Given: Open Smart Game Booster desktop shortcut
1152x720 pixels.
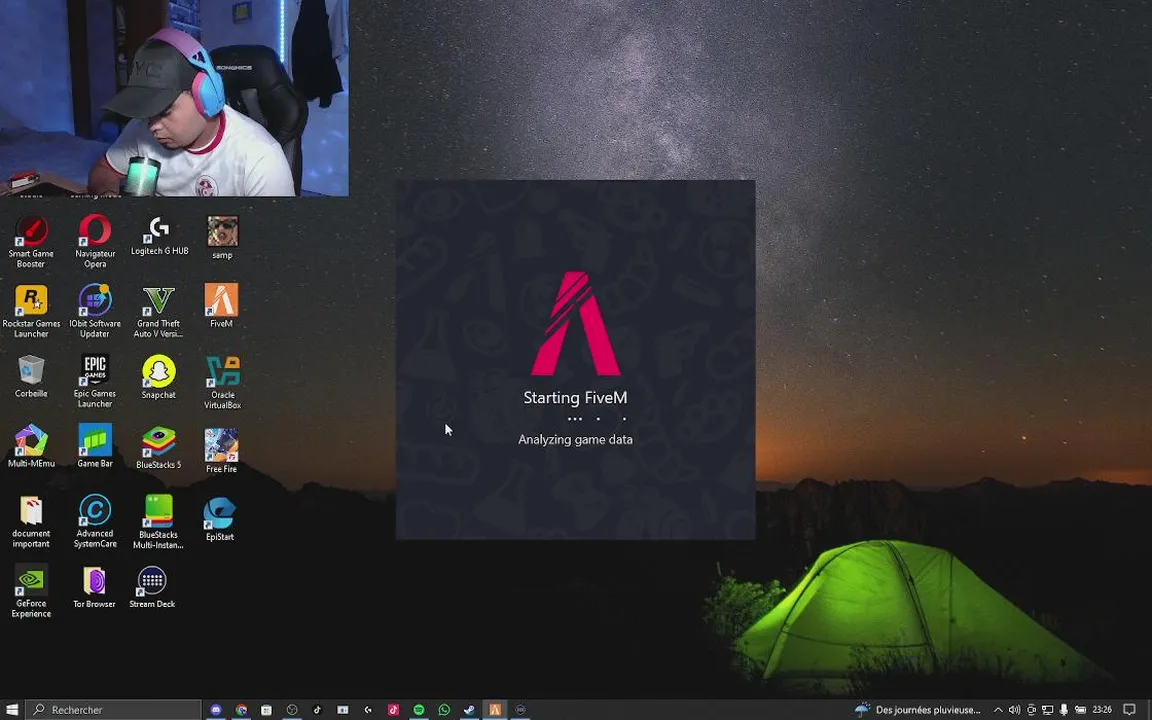Looking at the screenshot, I should point(31,242).
